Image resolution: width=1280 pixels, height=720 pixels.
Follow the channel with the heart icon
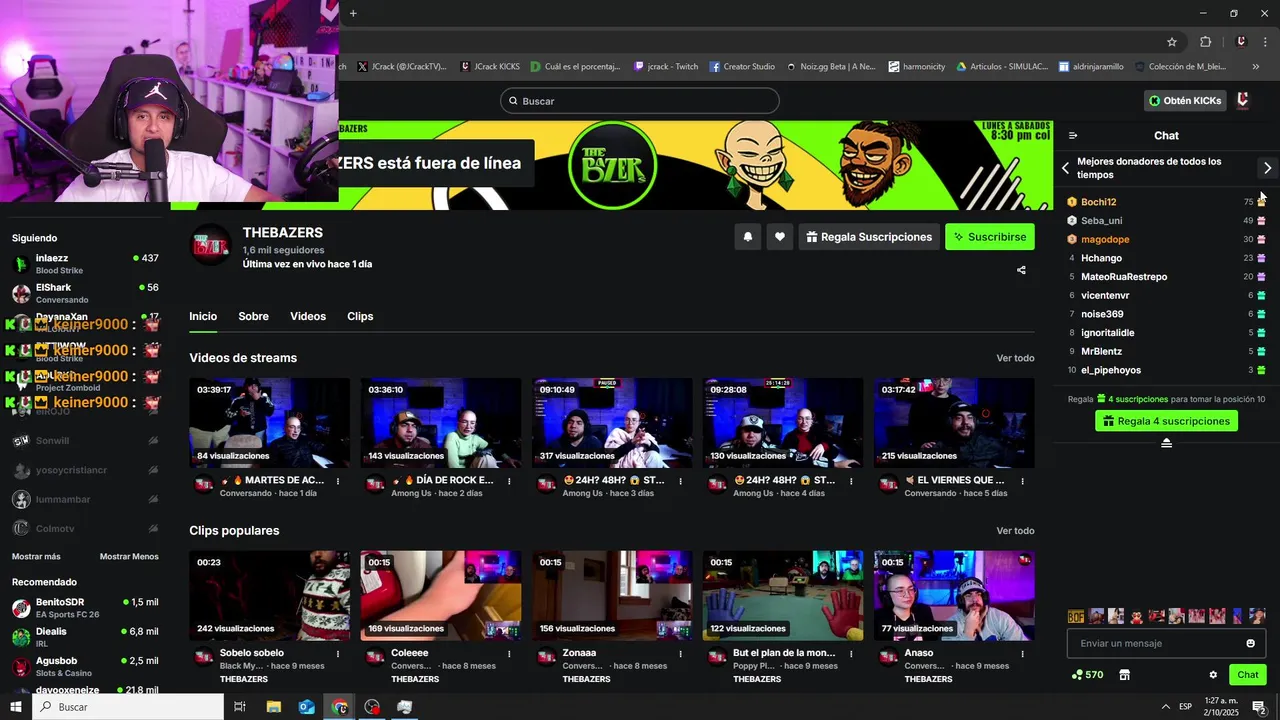click(779, 237)
